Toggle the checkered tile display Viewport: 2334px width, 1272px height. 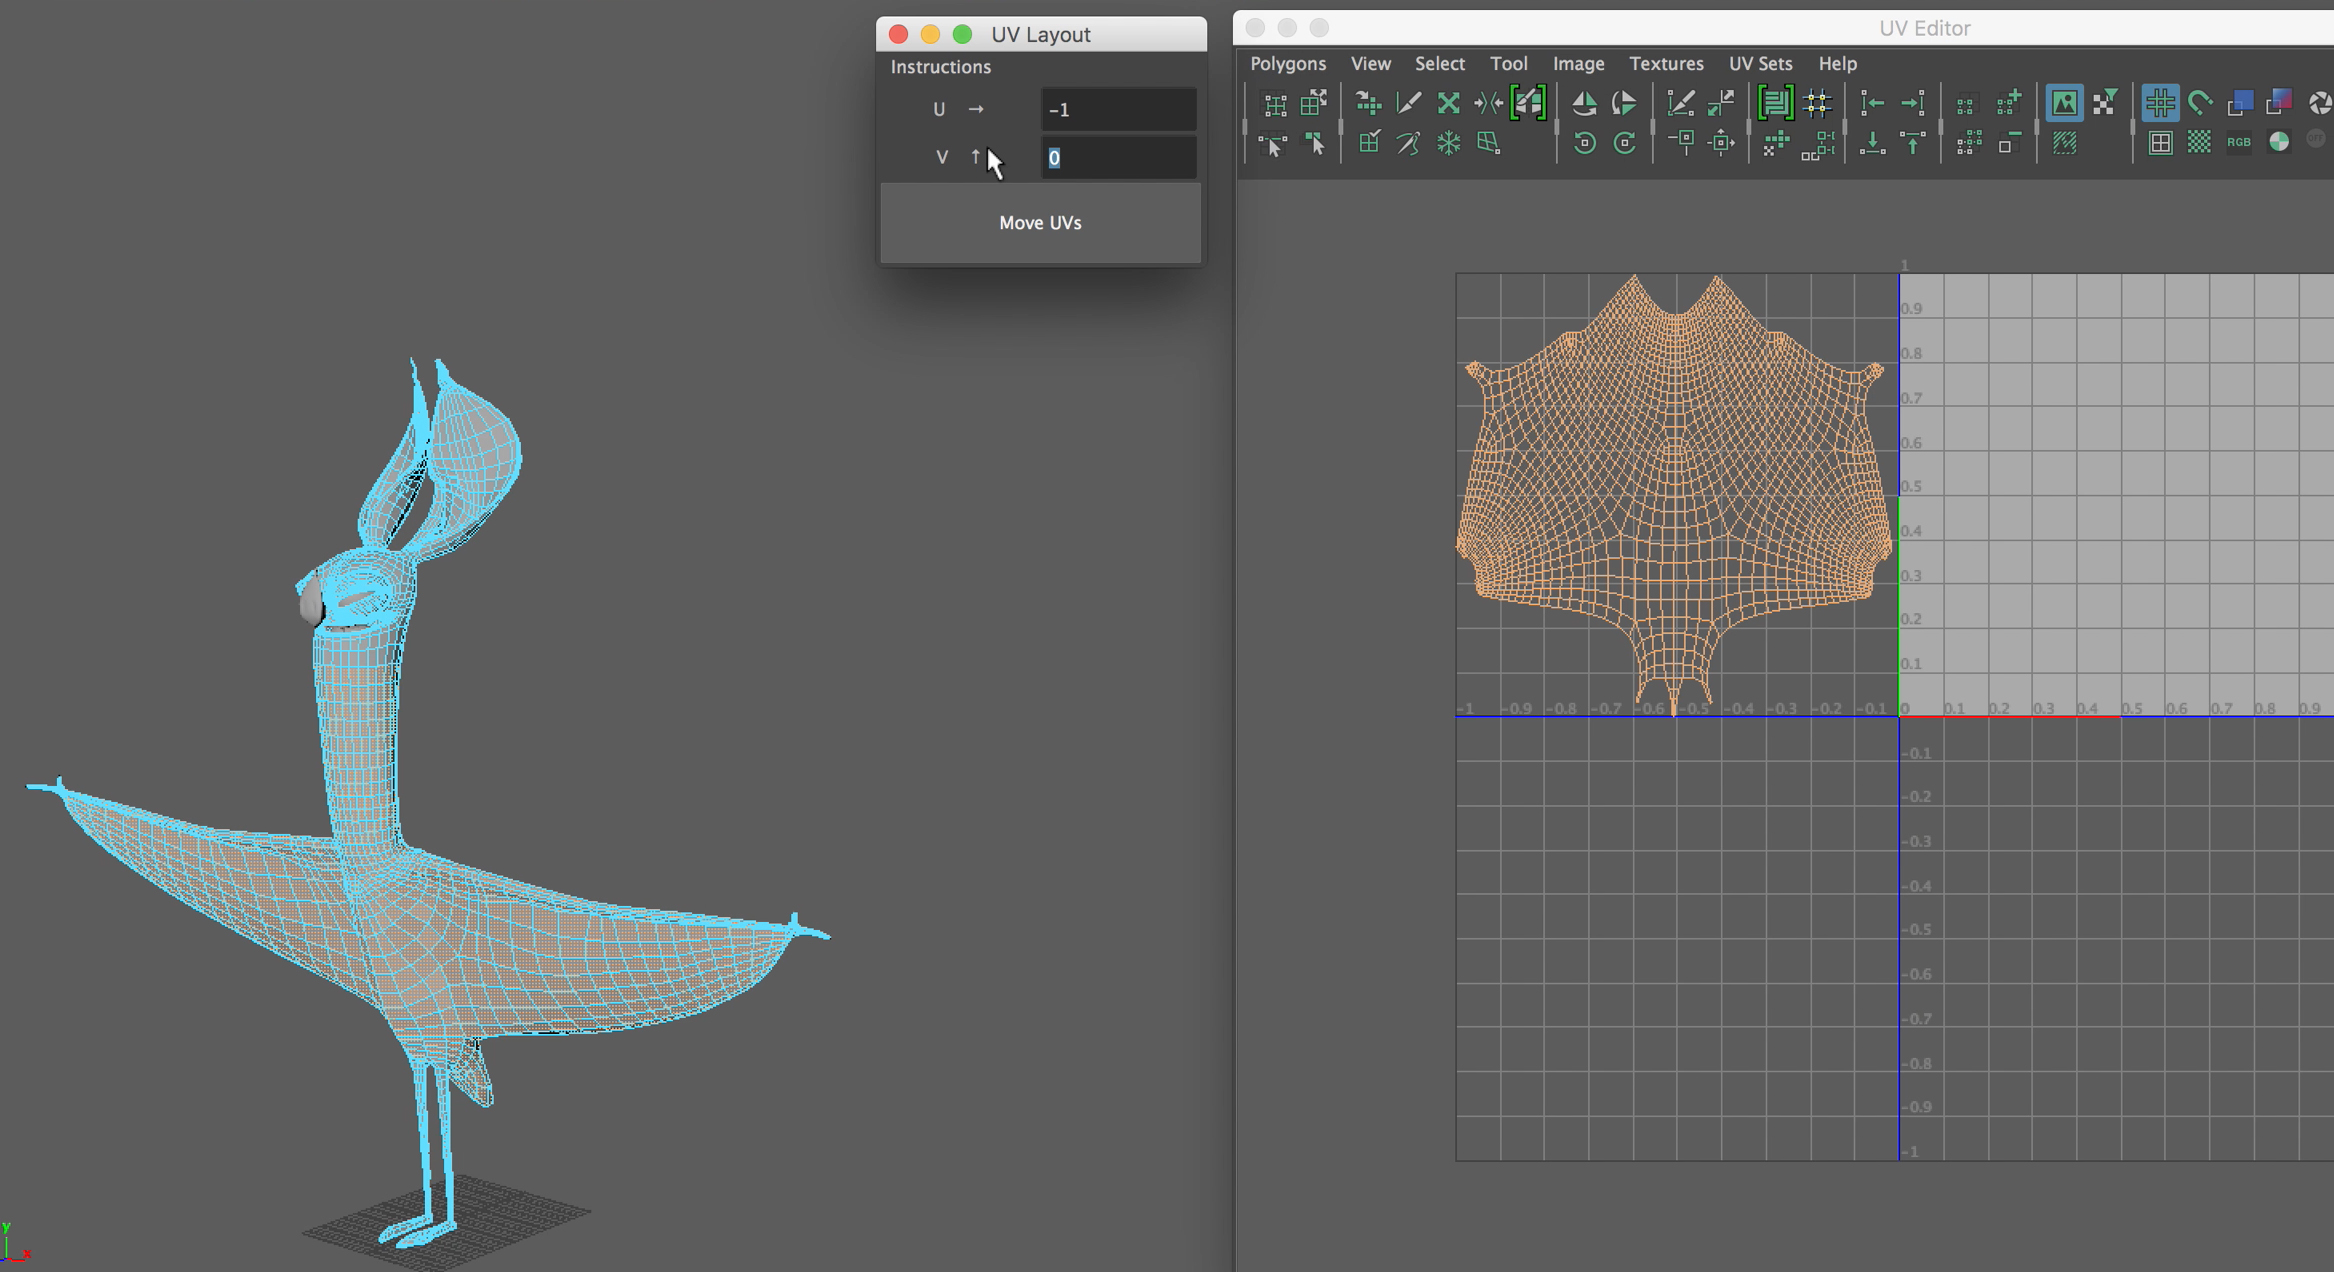pyautogui.click(x=2199, y=143)
